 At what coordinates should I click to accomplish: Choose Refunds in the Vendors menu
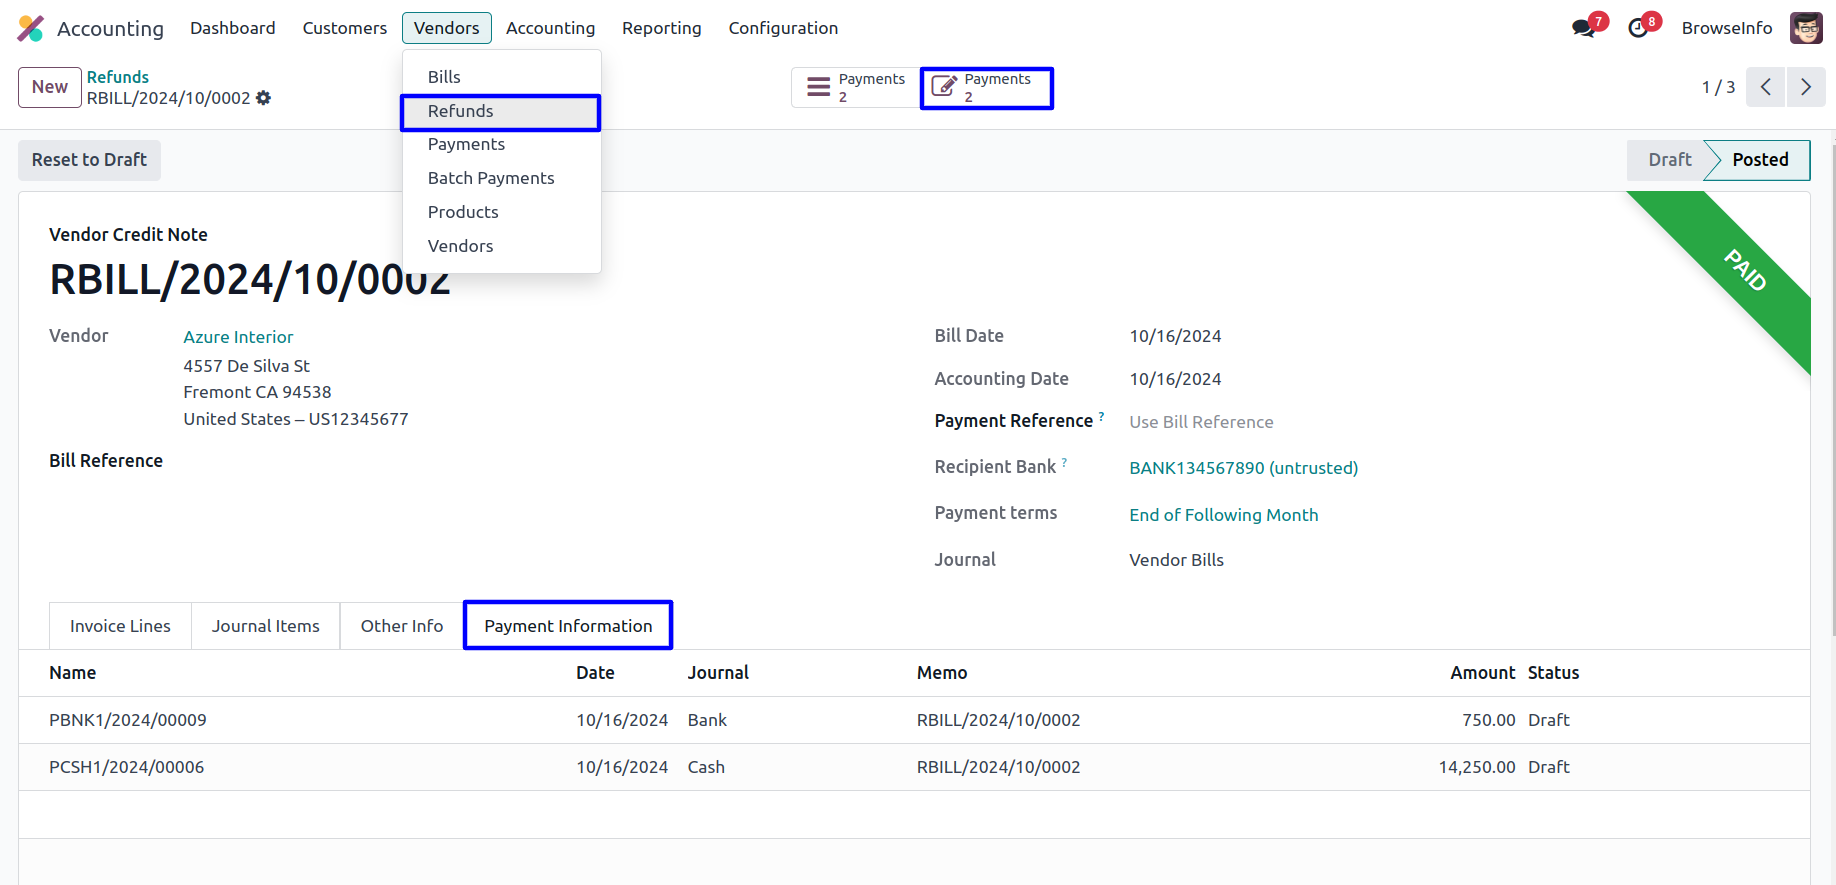[x=461, y=111]
